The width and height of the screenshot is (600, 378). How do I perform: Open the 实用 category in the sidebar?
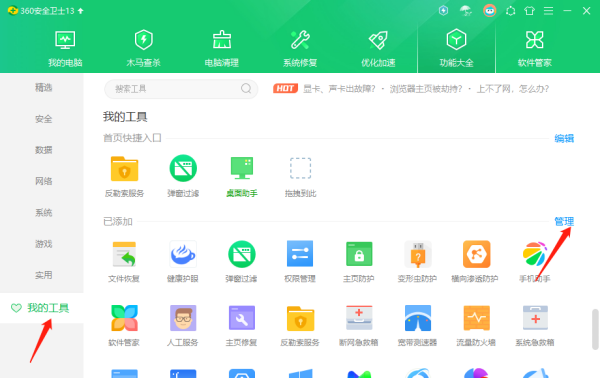tap(43, 275)
